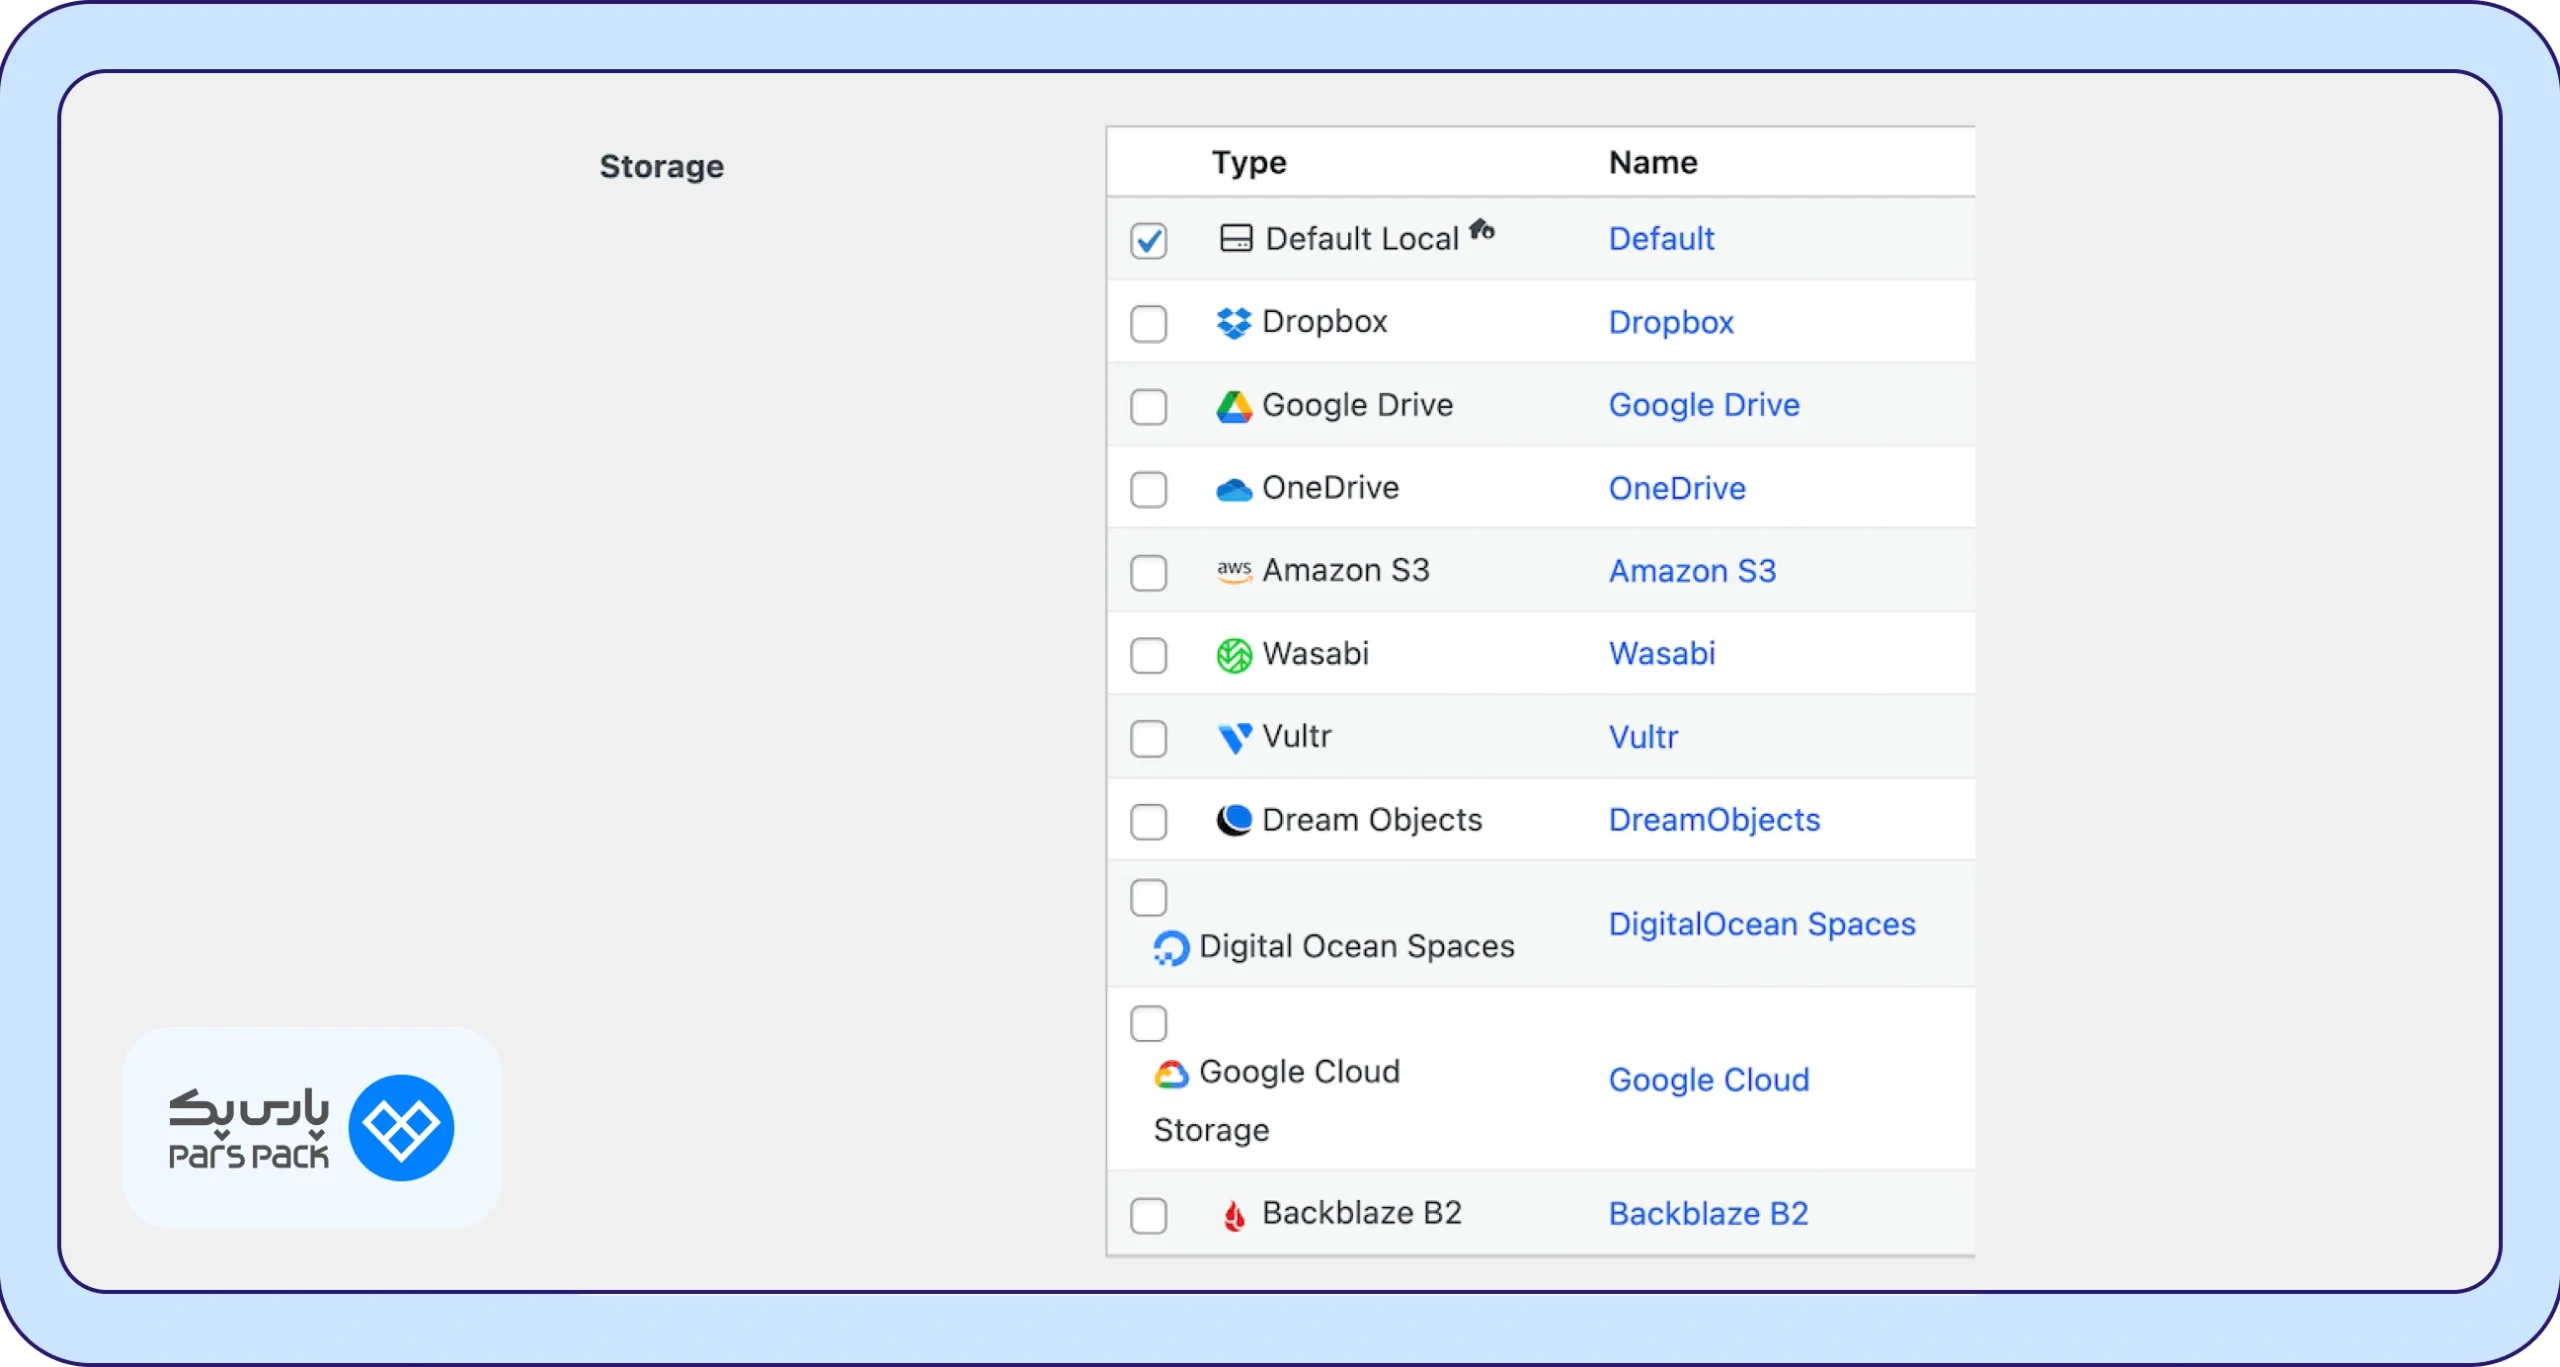The image size is (2560, 1367).
Task: Open the Google Drive name link
Action: tap(1704, 406)
